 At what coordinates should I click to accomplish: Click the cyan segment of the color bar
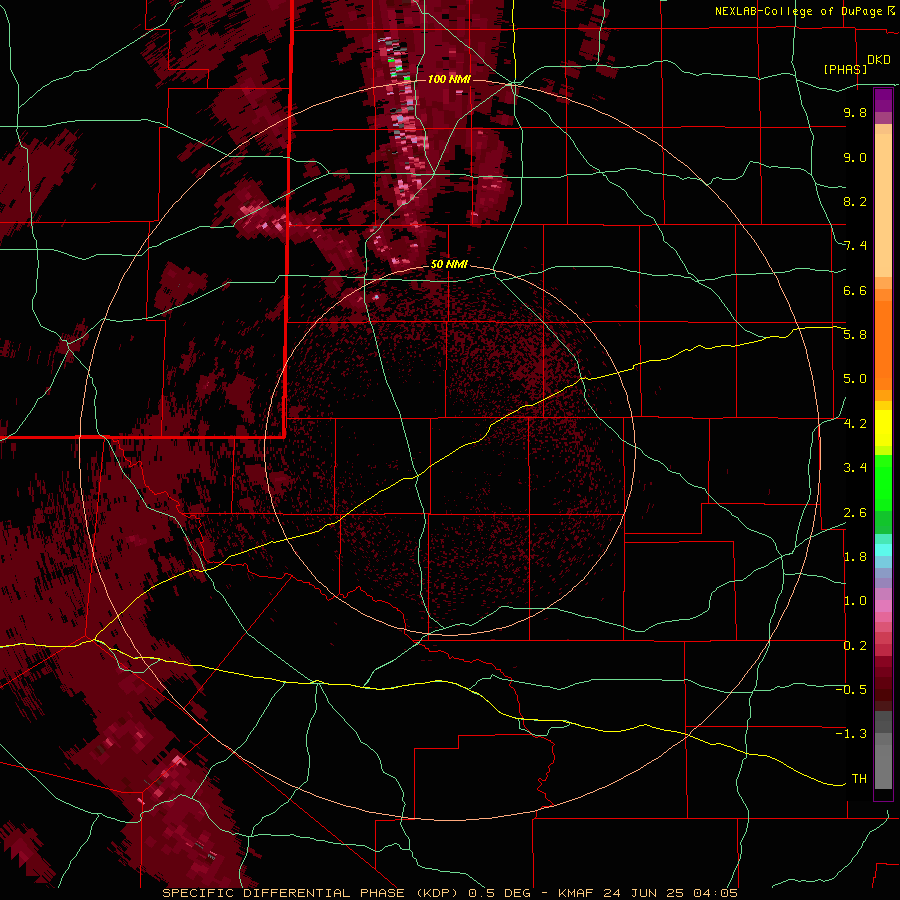coord(883,550)
